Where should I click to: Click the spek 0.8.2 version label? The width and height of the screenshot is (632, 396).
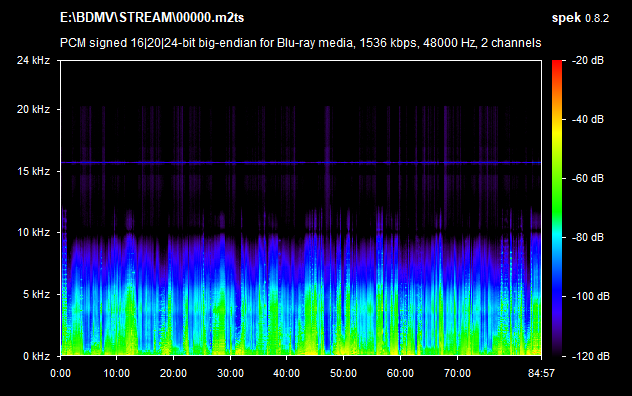580,18
